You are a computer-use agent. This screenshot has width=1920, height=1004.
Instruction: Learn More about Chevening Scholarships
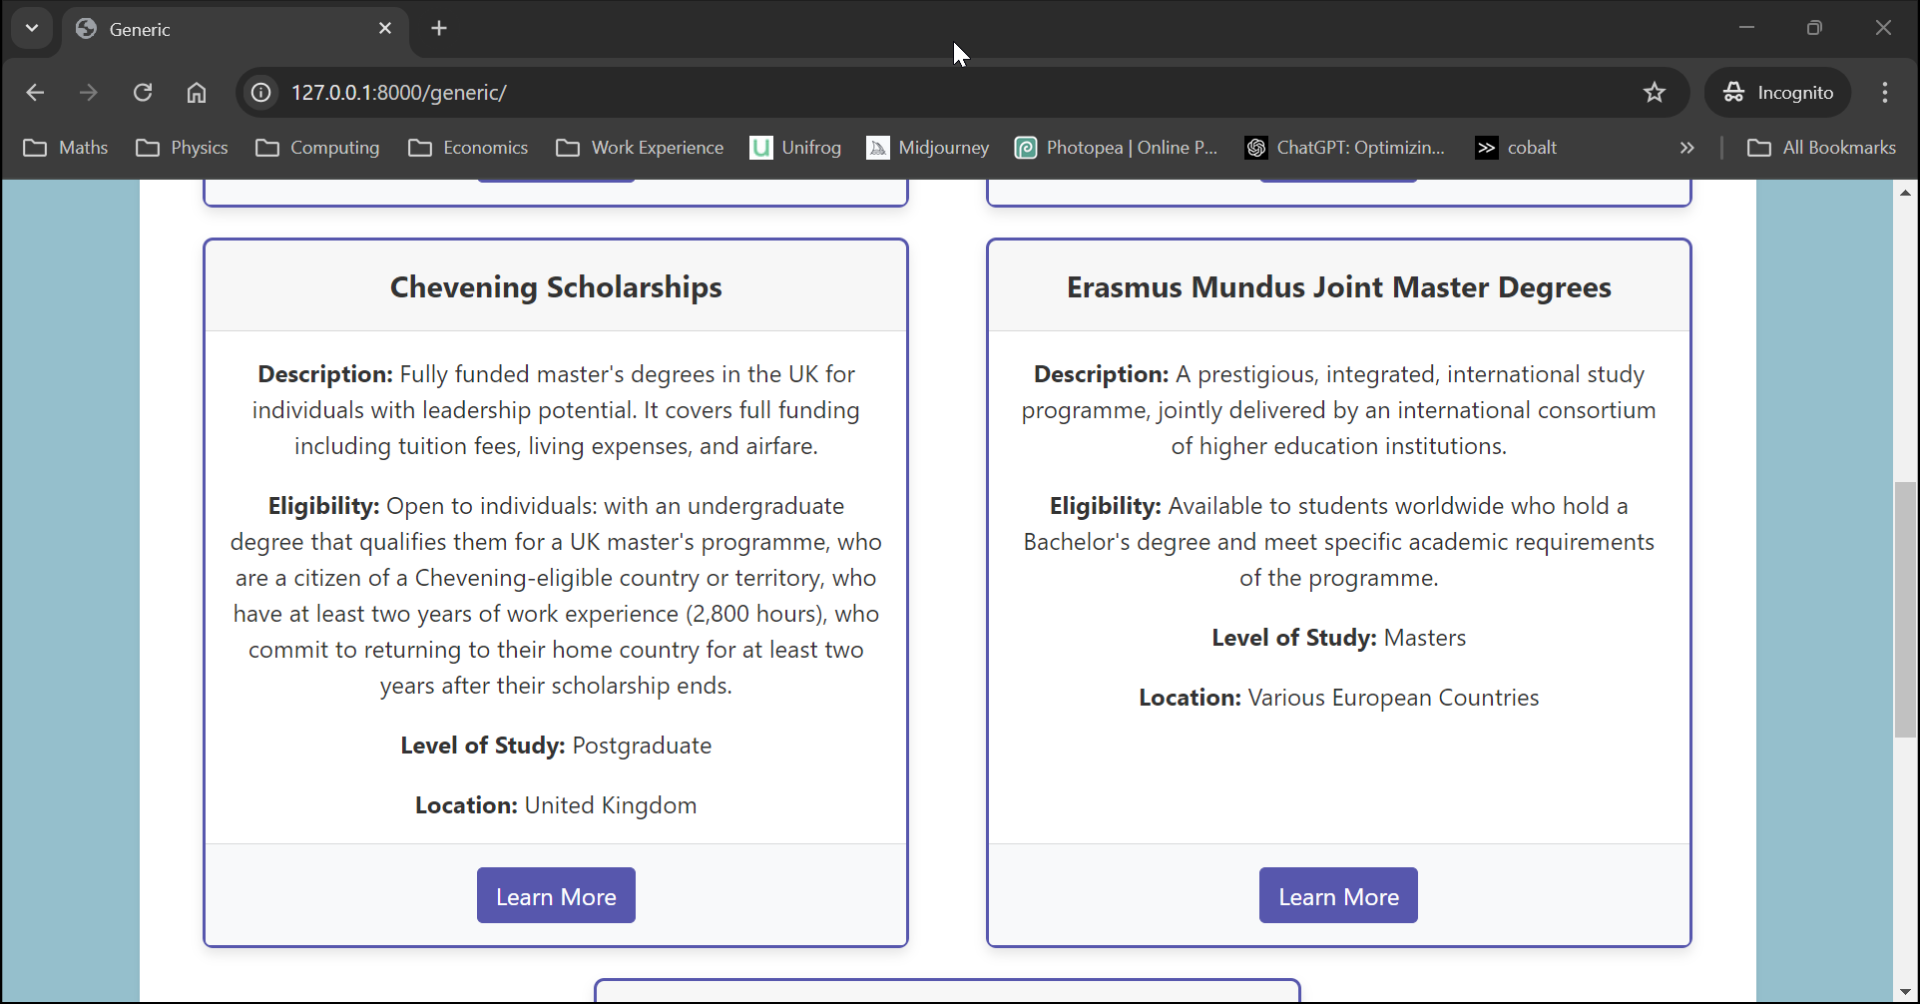click(556, 896)
